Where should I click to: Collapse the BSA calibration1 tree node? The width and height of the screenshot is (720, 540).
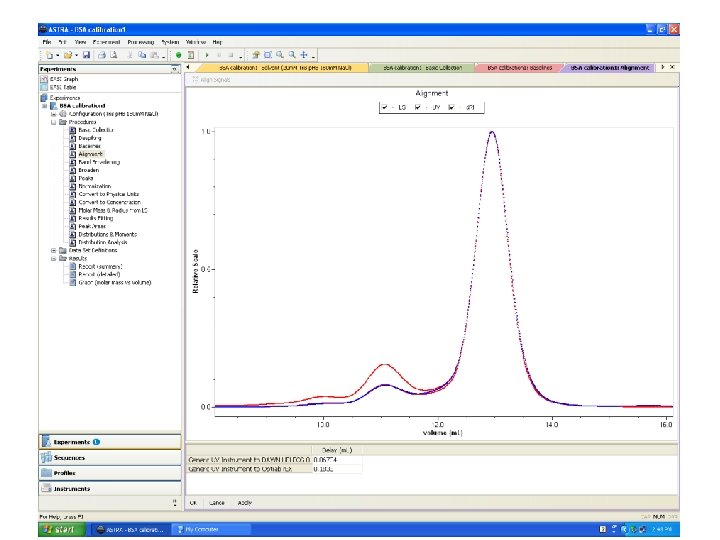coord(45,106)
